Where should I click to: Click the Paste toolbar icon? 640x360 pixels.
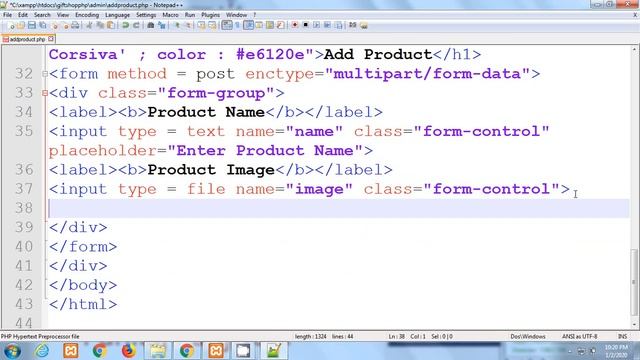point(111,25)
